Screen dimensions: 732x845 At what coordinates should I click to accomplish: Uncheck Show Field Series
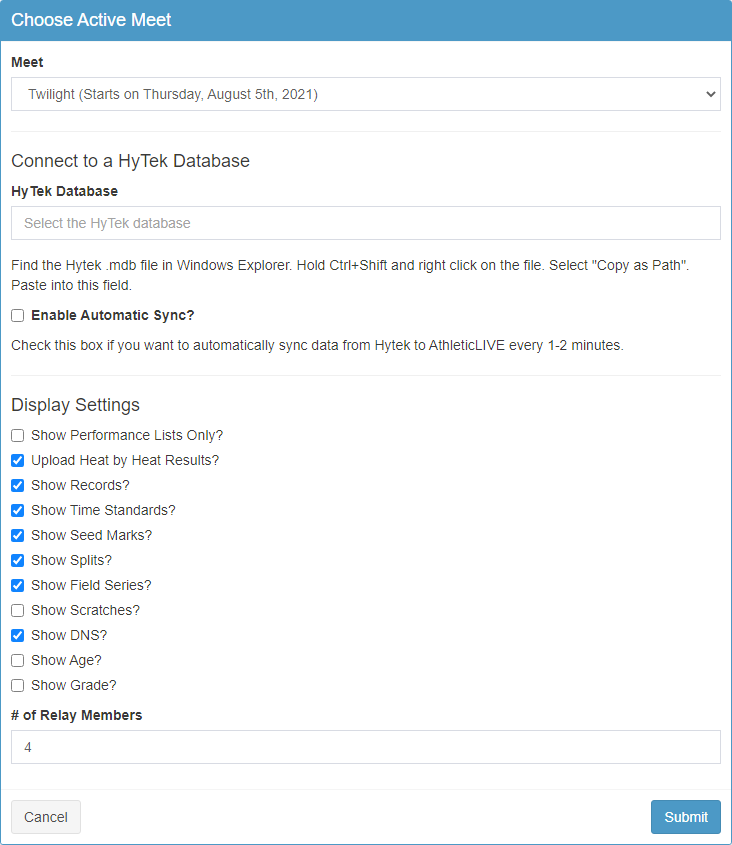(18, 585)
